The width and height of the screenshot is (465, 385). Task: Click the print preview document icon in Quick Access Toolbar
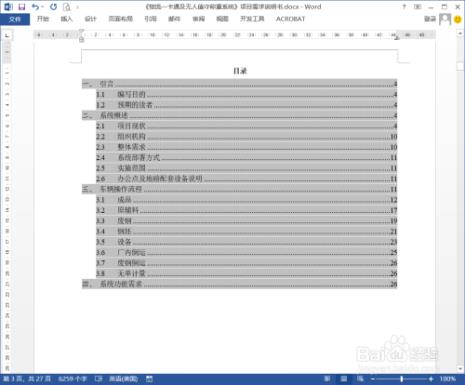click(x=67, y=7)
